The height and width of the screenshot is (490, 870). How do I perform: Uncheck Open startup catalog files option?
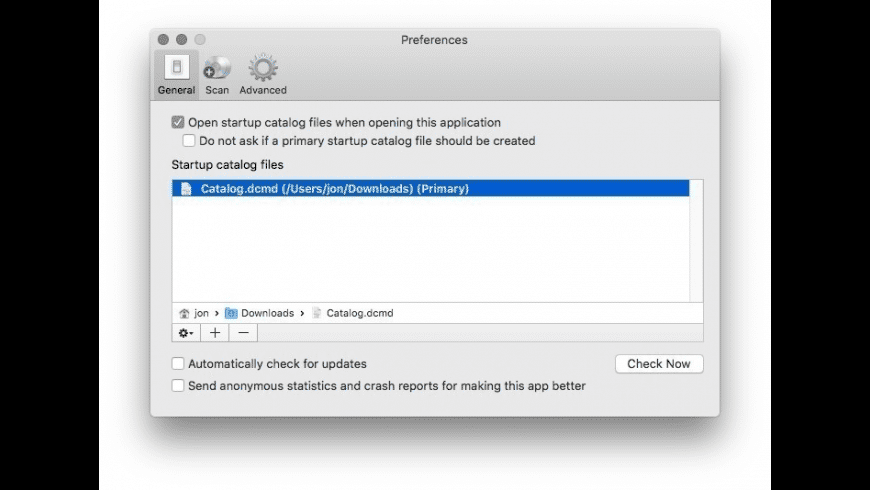click(x=178, y=122)
